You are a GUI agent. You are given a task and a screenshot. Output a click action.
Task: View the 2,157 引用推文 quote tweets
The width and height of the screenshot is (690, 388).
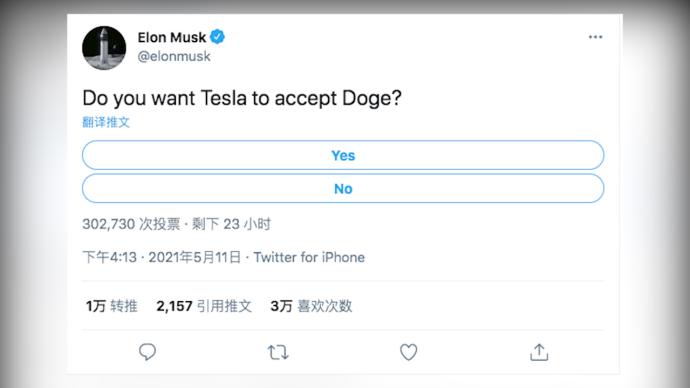pos(204,306)
